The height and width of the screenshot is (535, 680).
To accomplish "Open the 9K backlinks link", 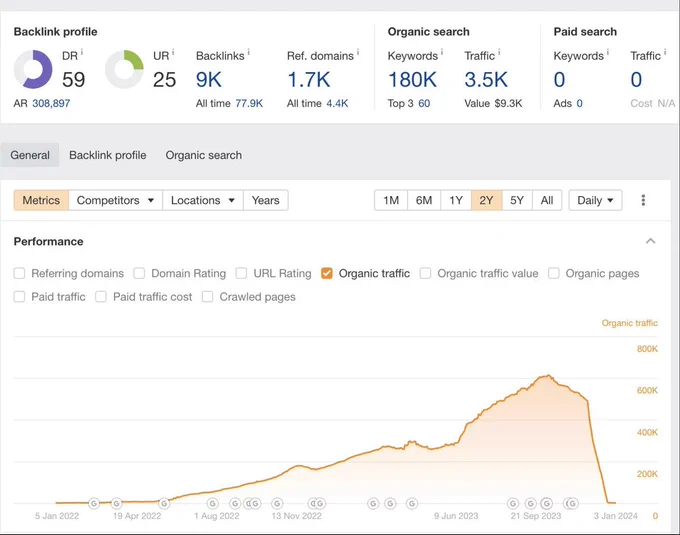I will pos(209,80).
